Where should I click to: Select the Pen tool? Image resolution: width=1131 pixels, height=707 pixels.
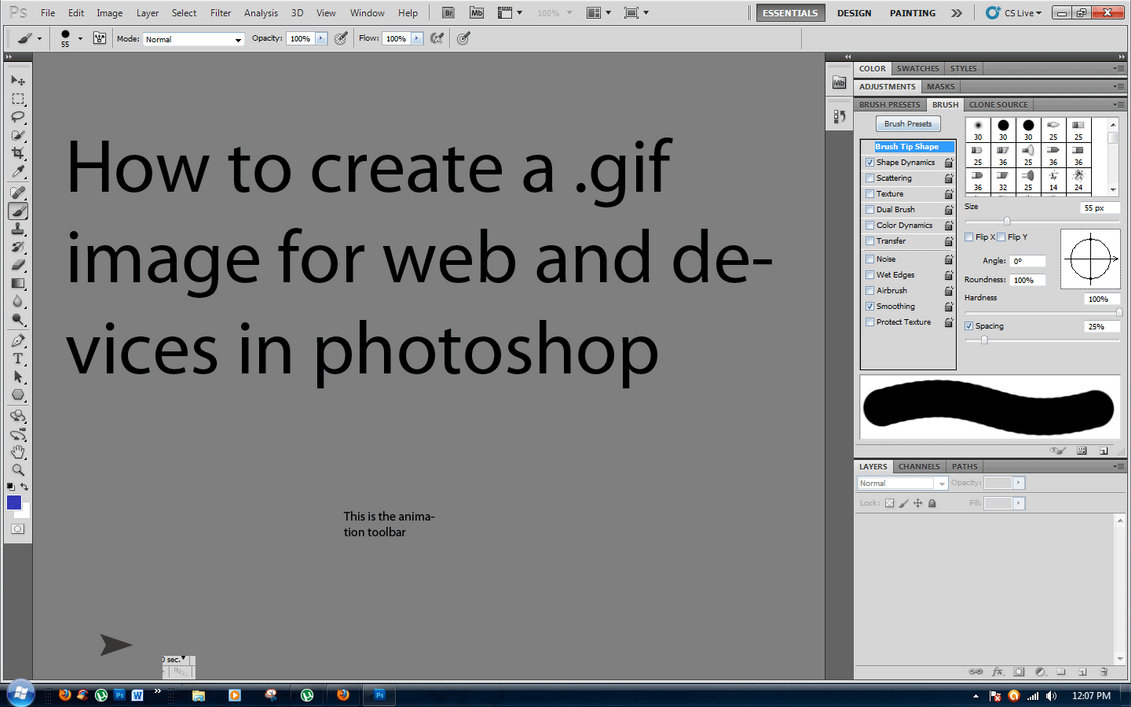click(17, 341)
